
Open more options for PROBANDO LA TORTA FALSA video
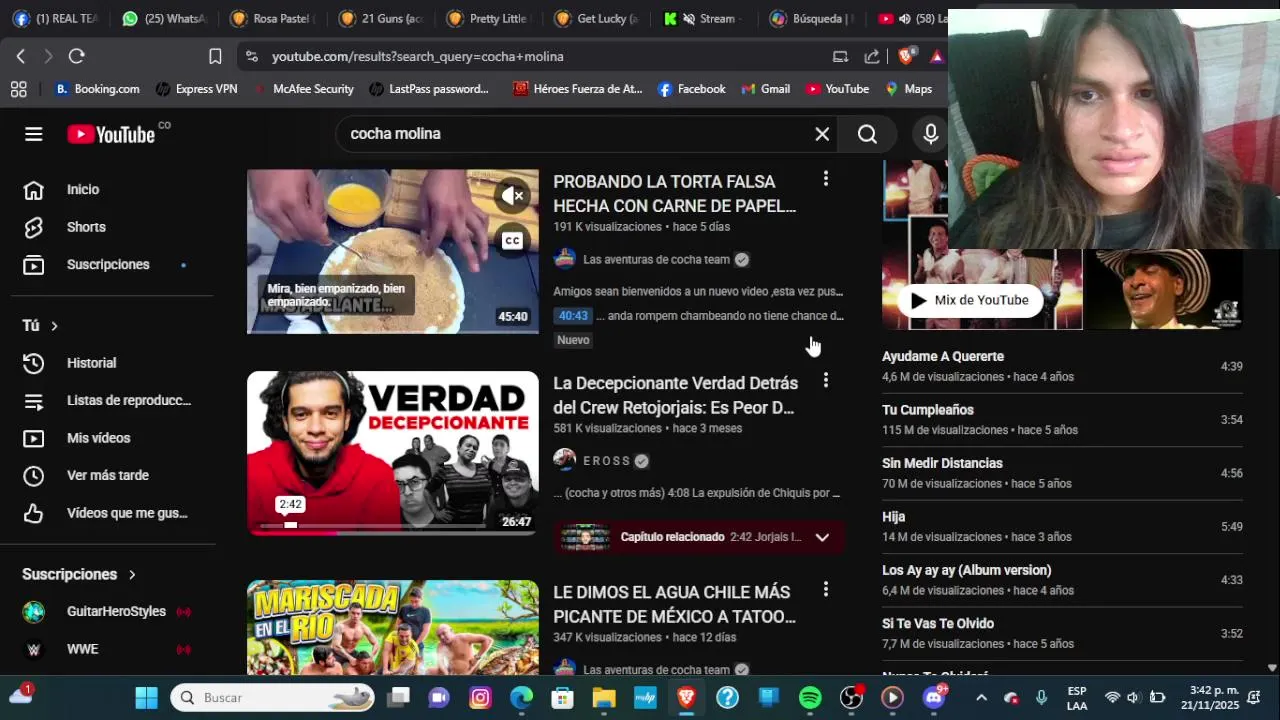pyautogui.click(x=825, y=179)
